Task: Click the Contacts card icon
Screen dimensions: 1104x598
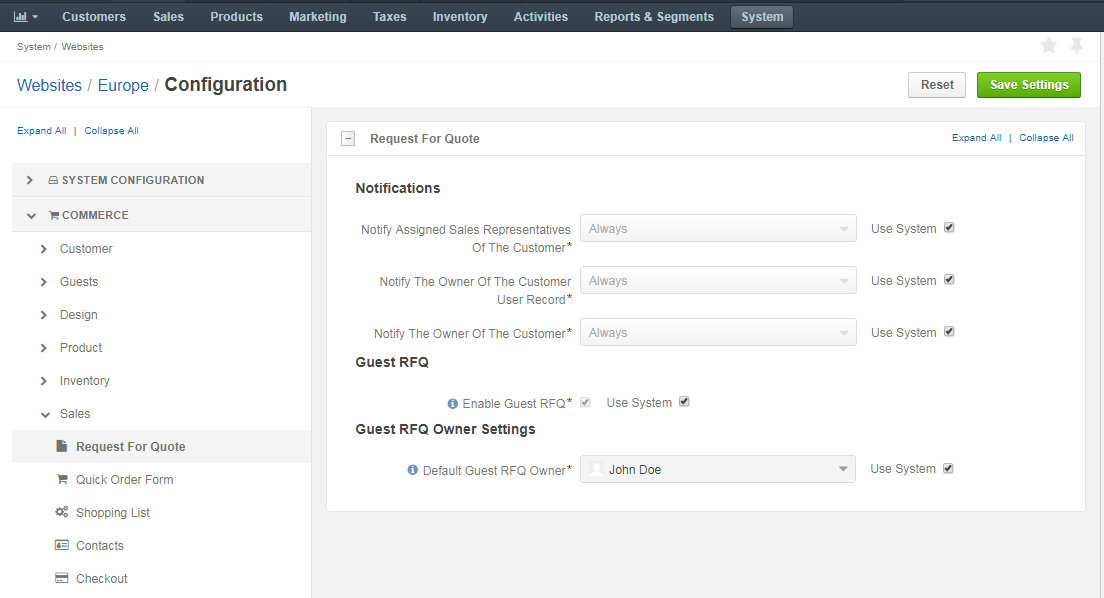Action: 62,545
